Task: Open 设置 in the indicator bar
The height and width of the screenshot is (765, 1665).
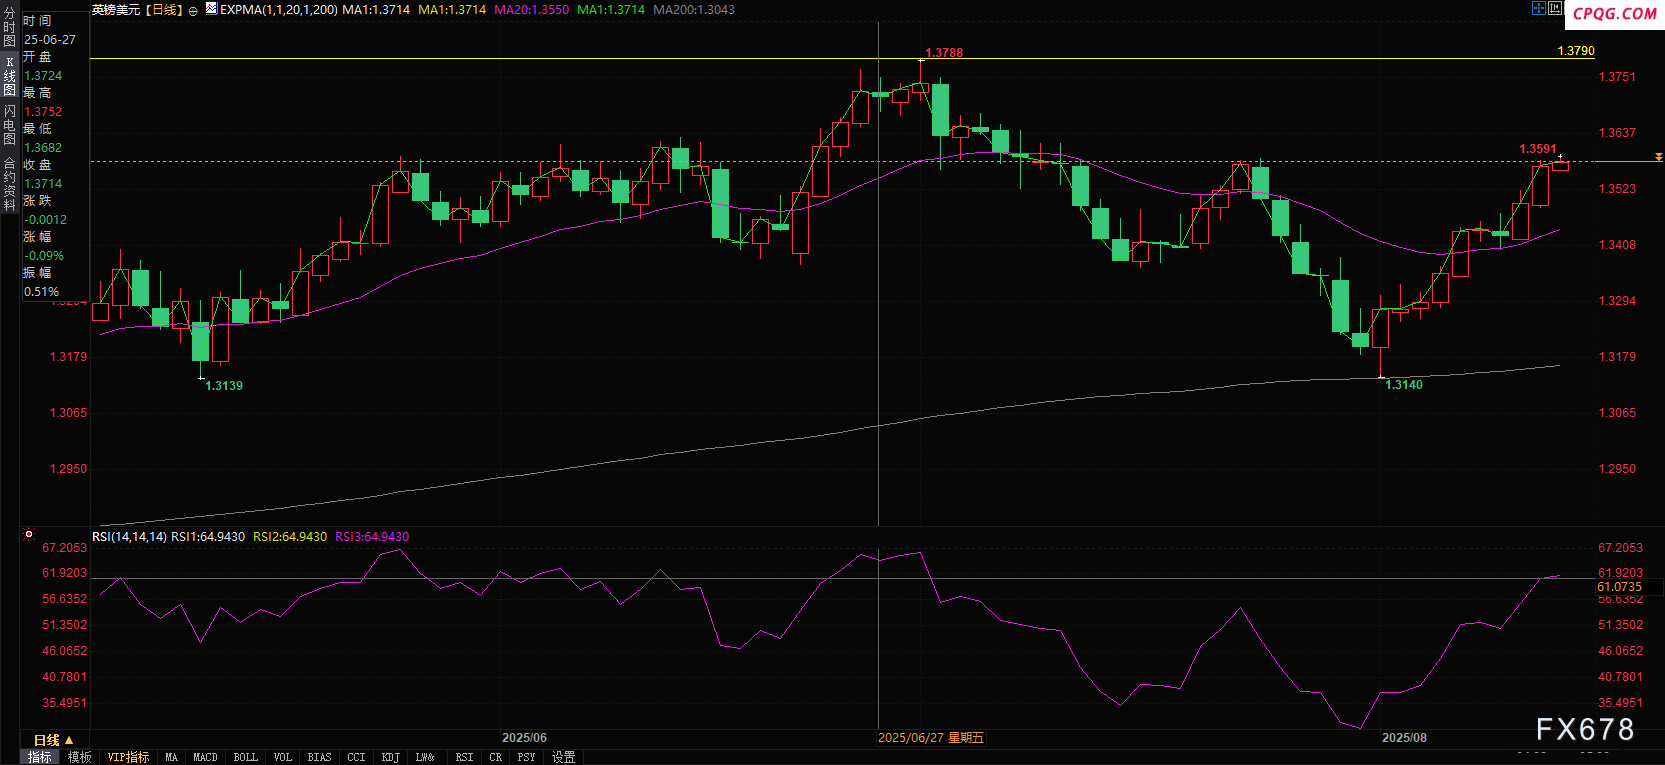Action: click(564, 757)
